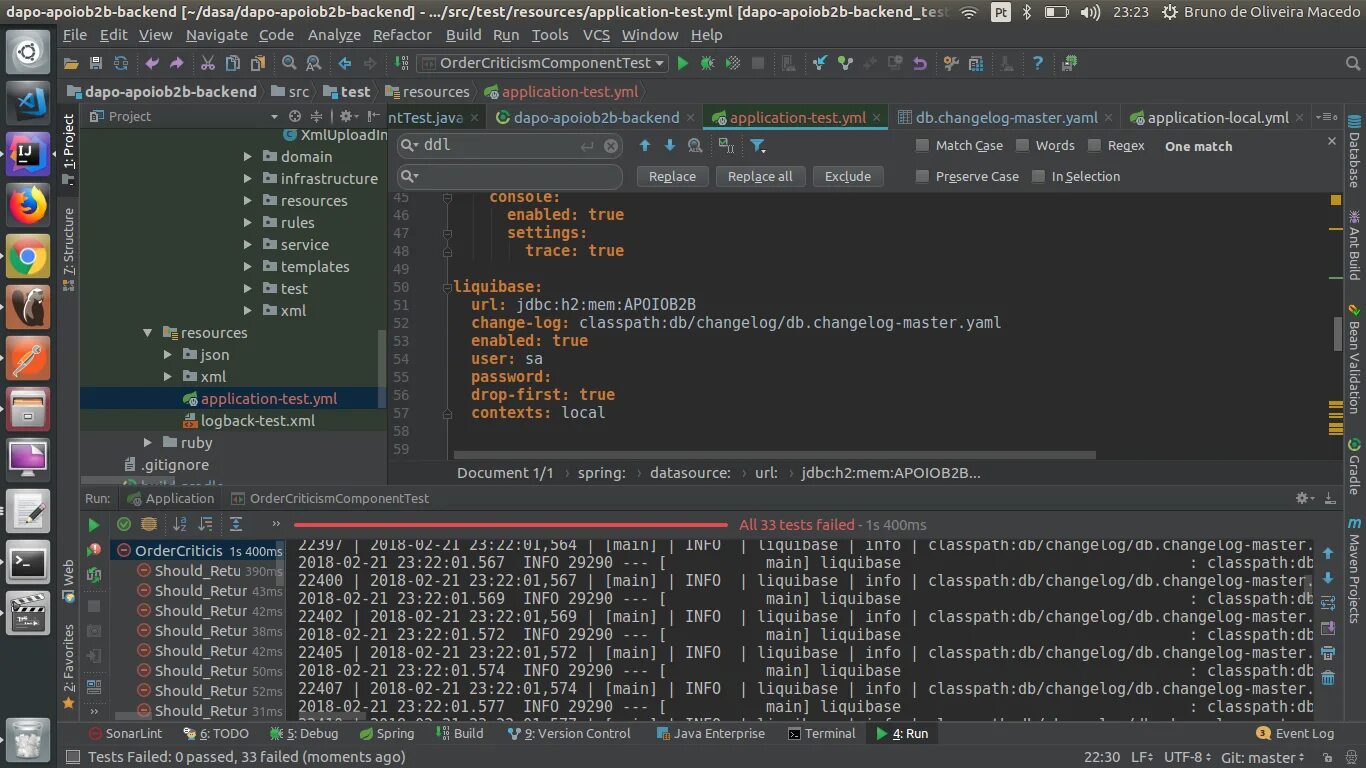Sort tests alphabetically in the Run toolbar
This screenshot has width=1366, height=768.
click(x=180, y=524)
